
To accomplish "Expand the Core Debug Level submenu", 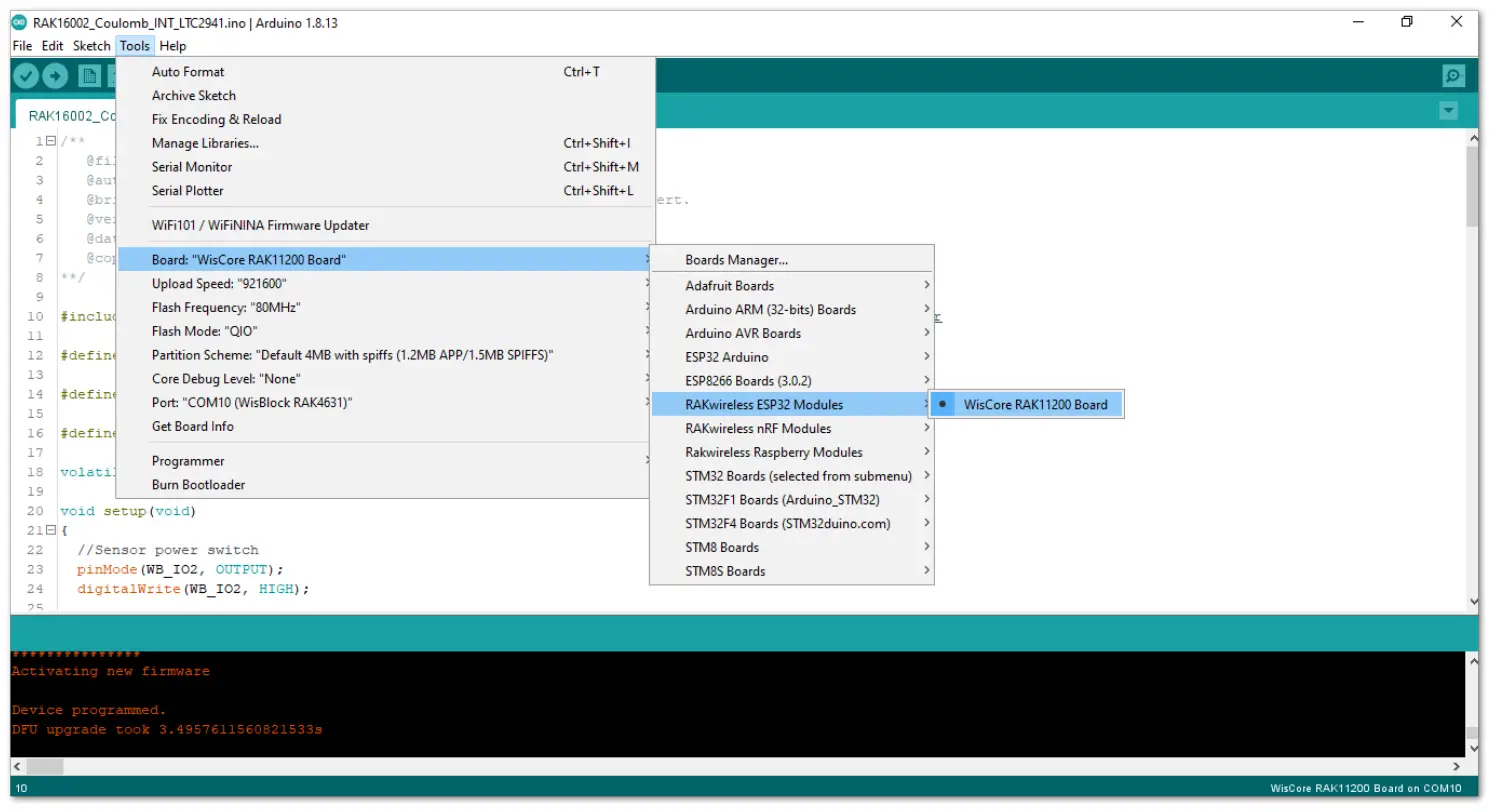I will 386,379.
